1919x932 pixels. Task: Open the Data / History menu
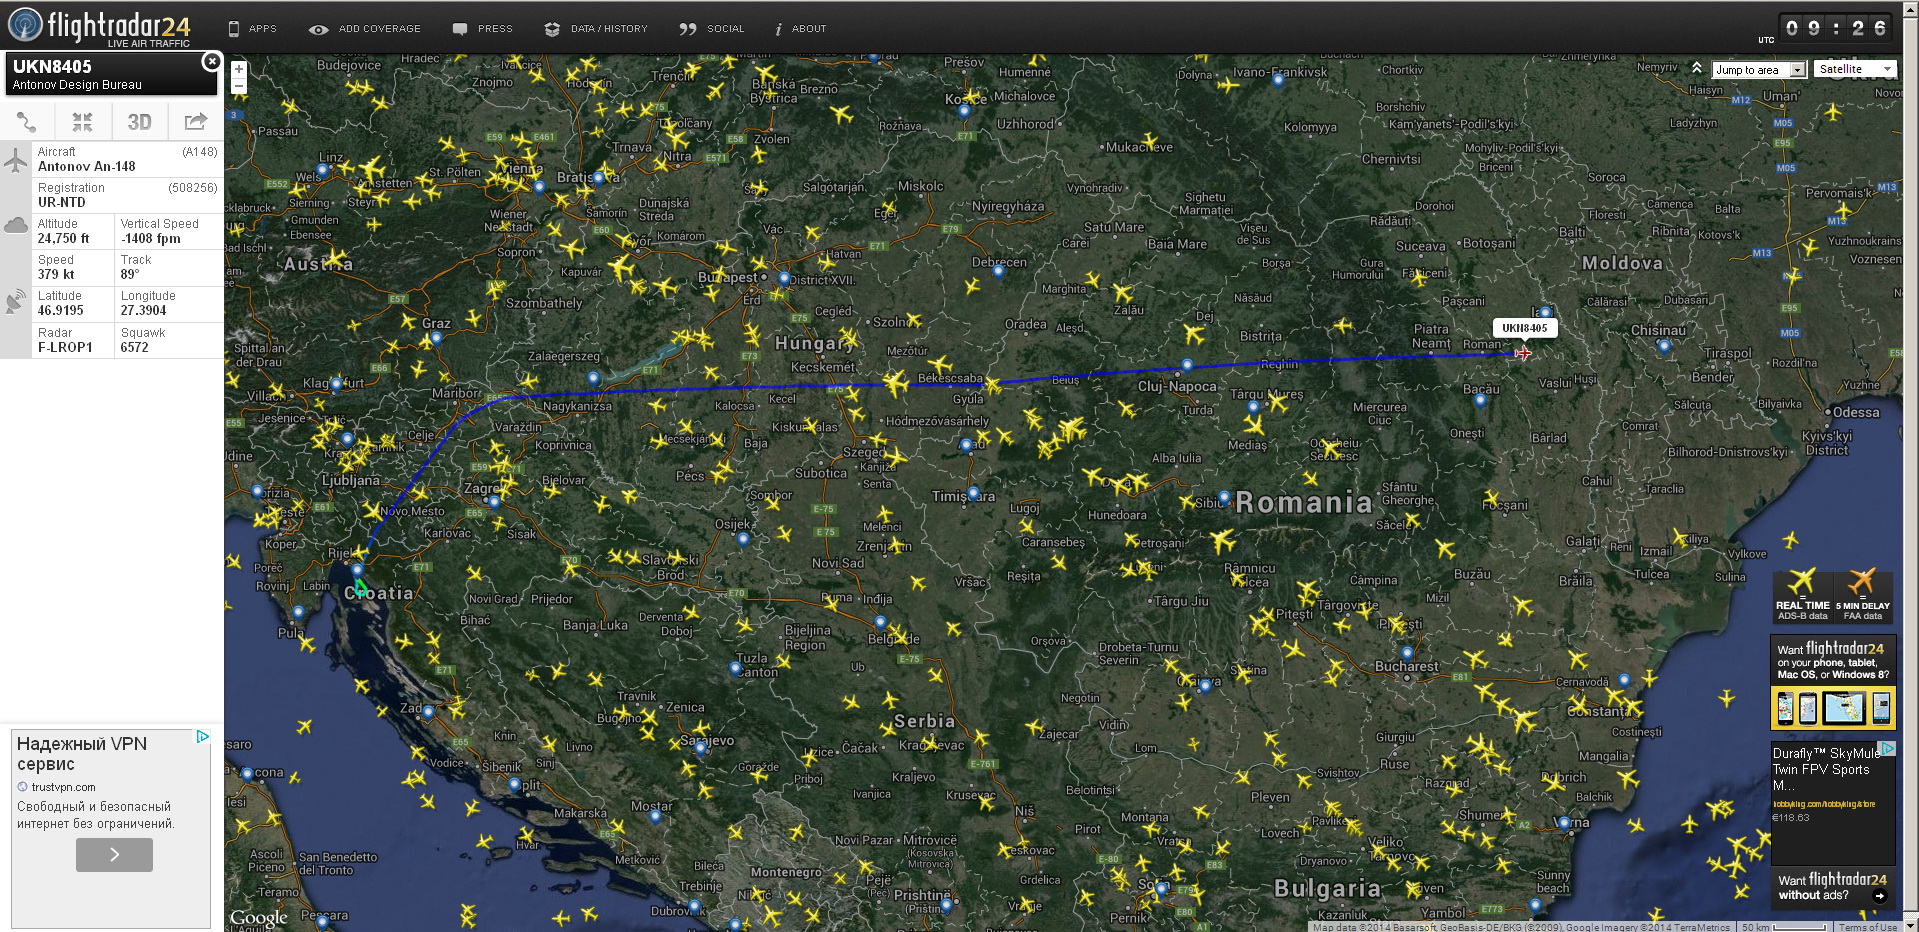(596, 29)
